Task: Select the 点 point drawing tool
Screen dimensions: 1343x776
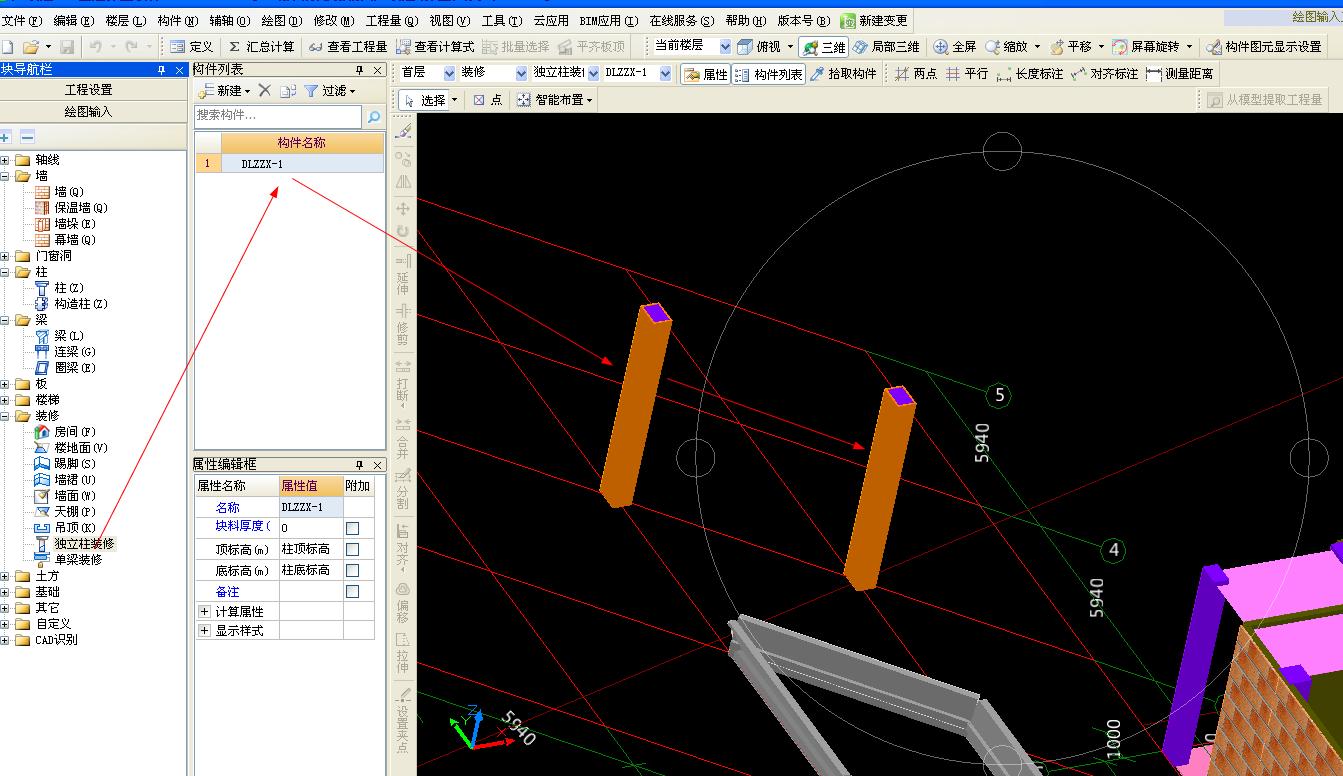Action: (x=488, y=100)
